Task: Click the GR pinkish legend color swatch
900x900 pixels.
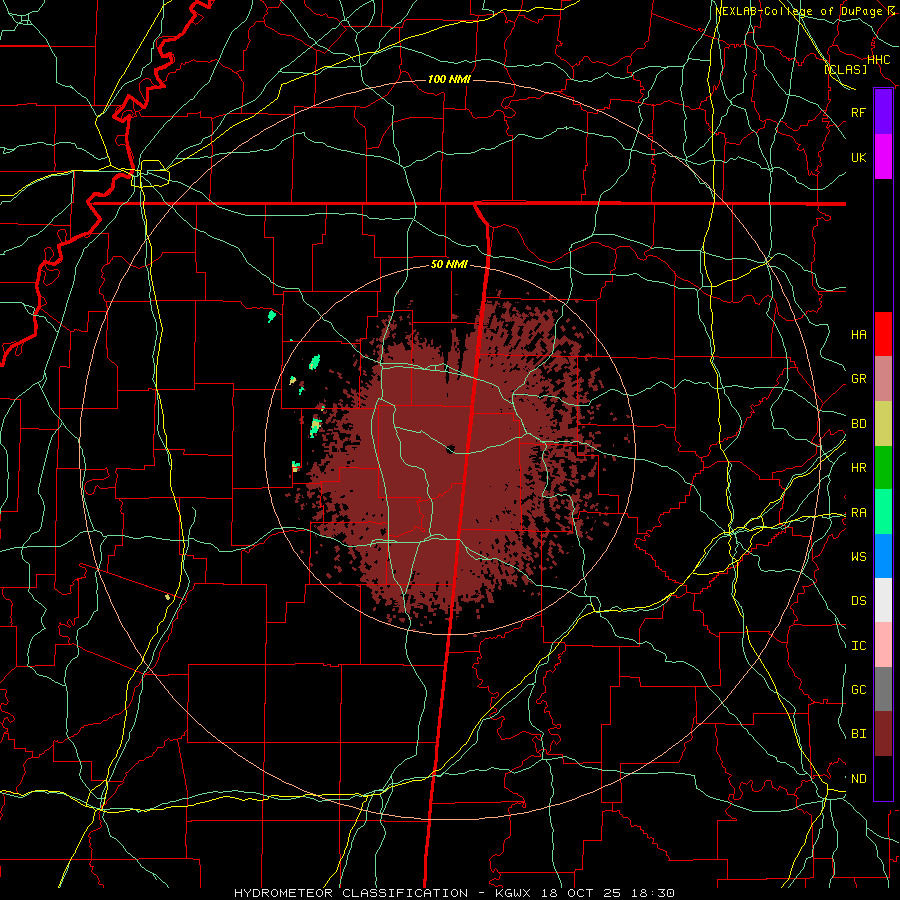Action: click(883, 379)
